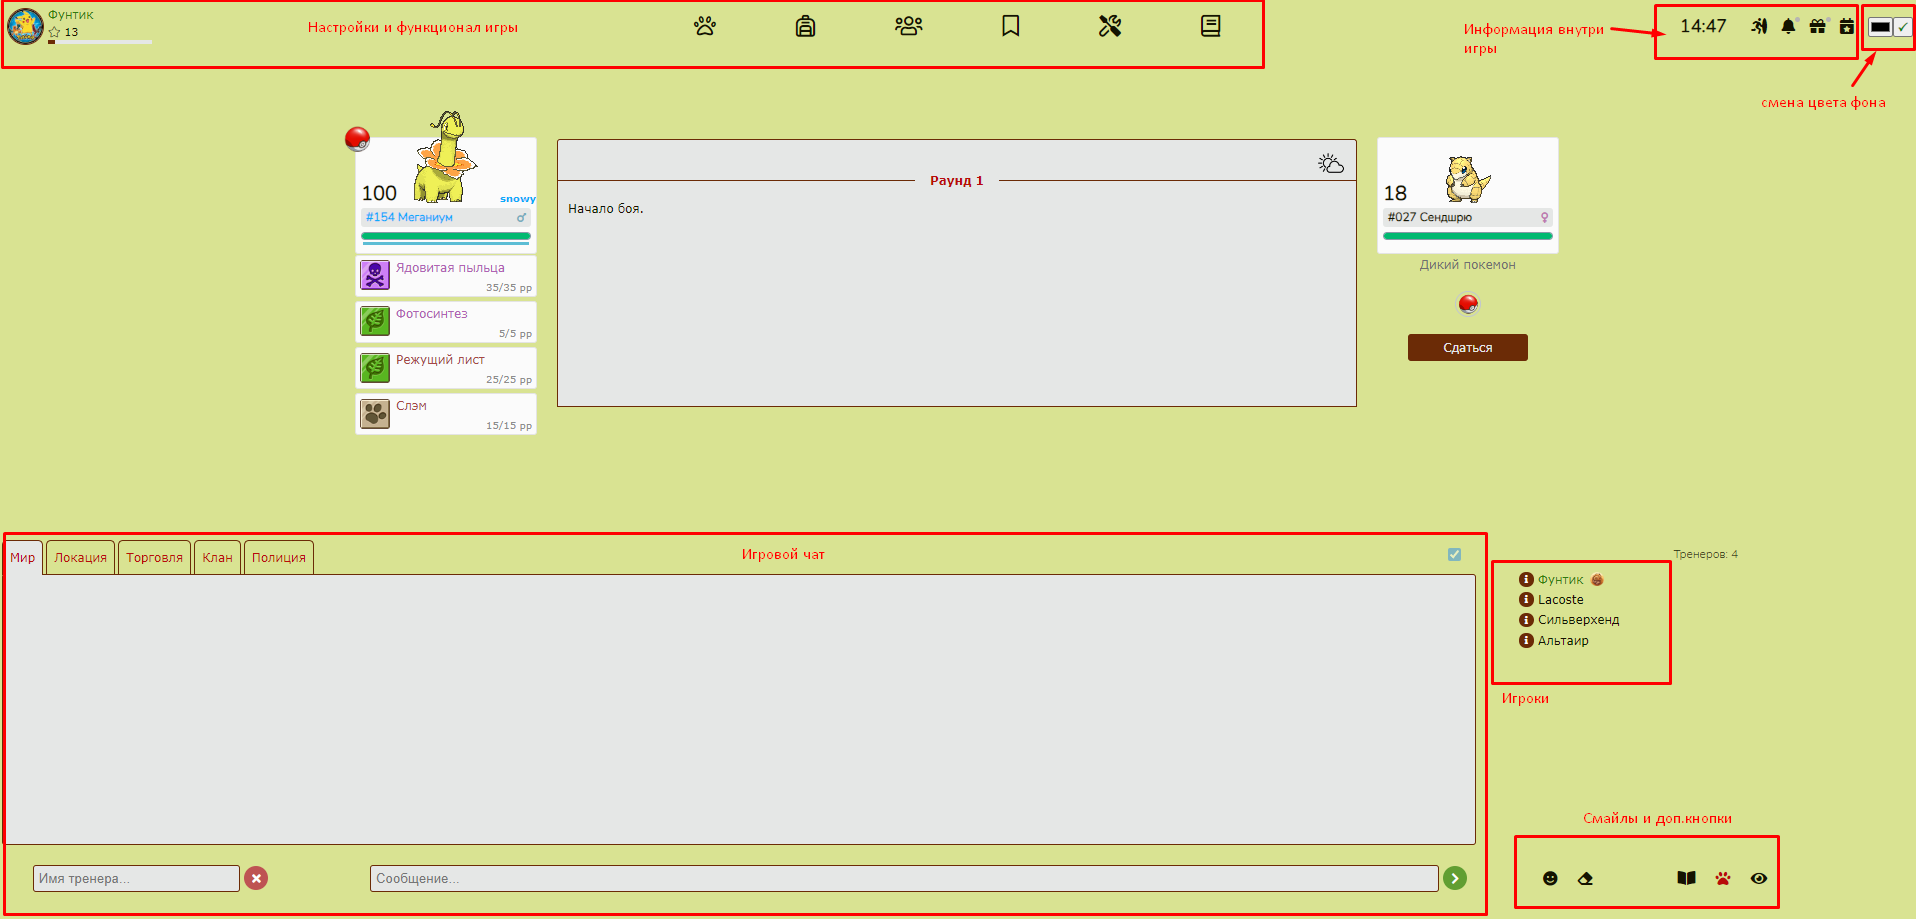Click the wild Сендшрю sprite
This screenshot has width=1916, height=919.
[1467, 179]
